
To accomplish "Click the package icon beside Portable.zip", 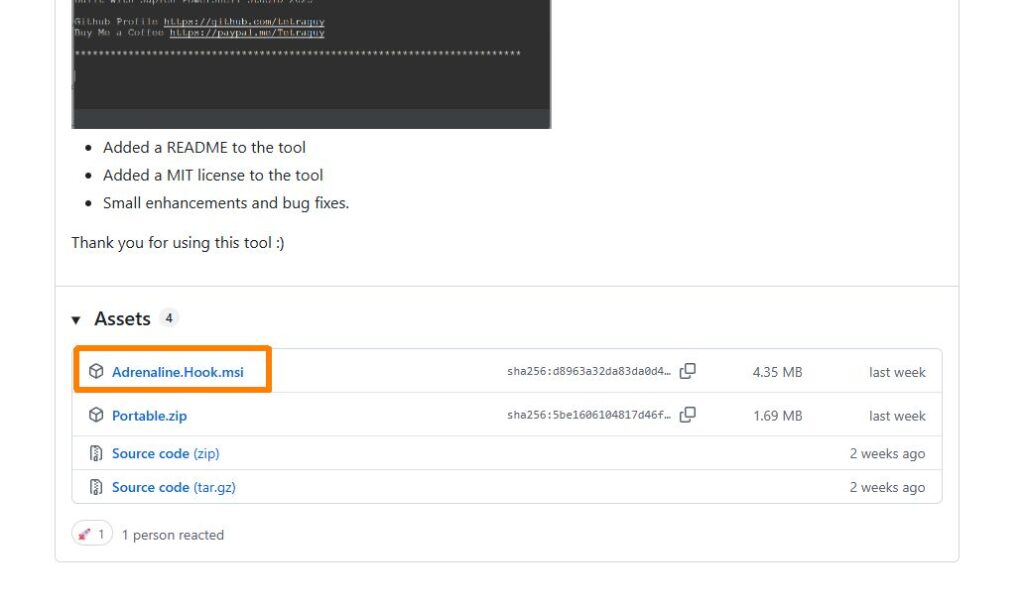I will [x=96, y=415].
